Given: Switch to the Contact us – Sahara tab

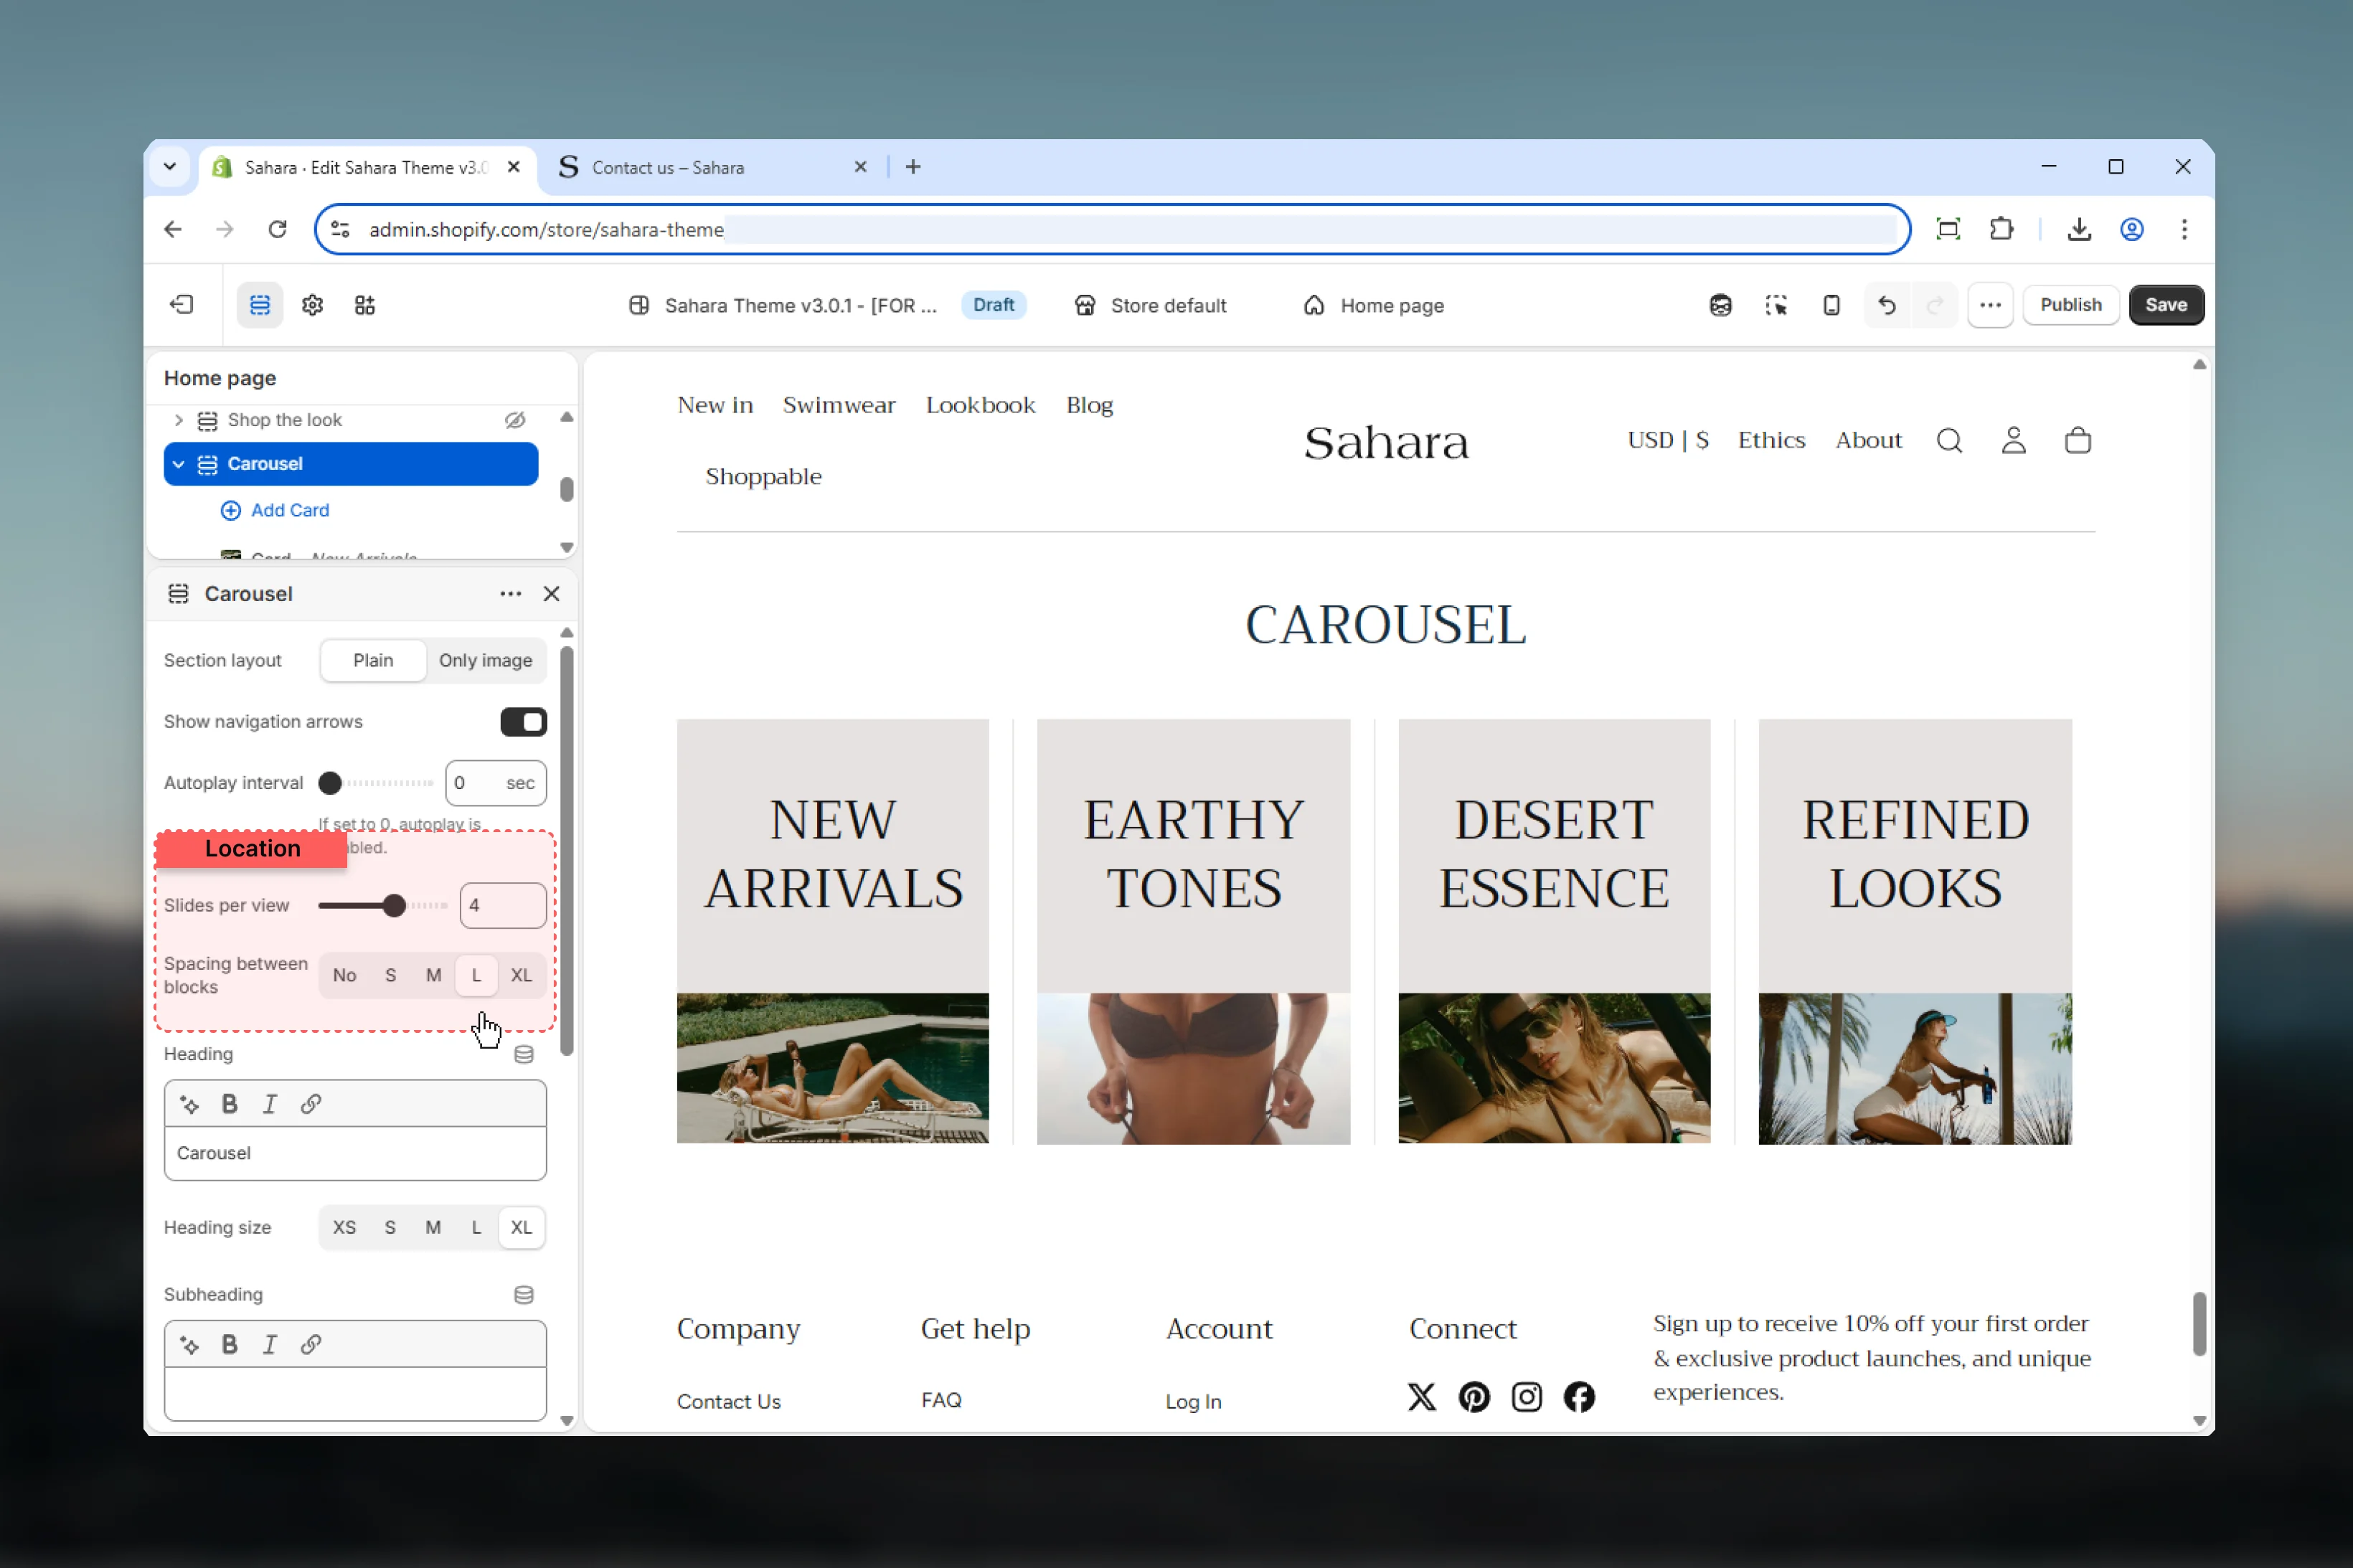Looking at the screenshot, I should pos(712,168).
